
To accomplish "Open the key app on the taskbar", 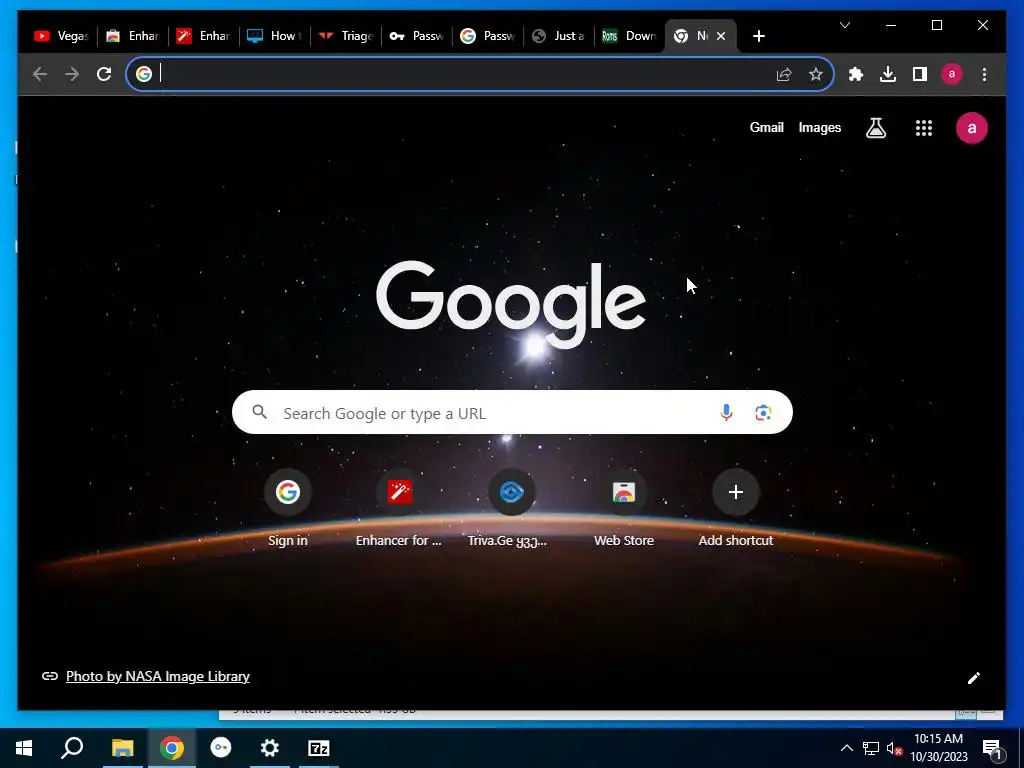I will [221, 748].
